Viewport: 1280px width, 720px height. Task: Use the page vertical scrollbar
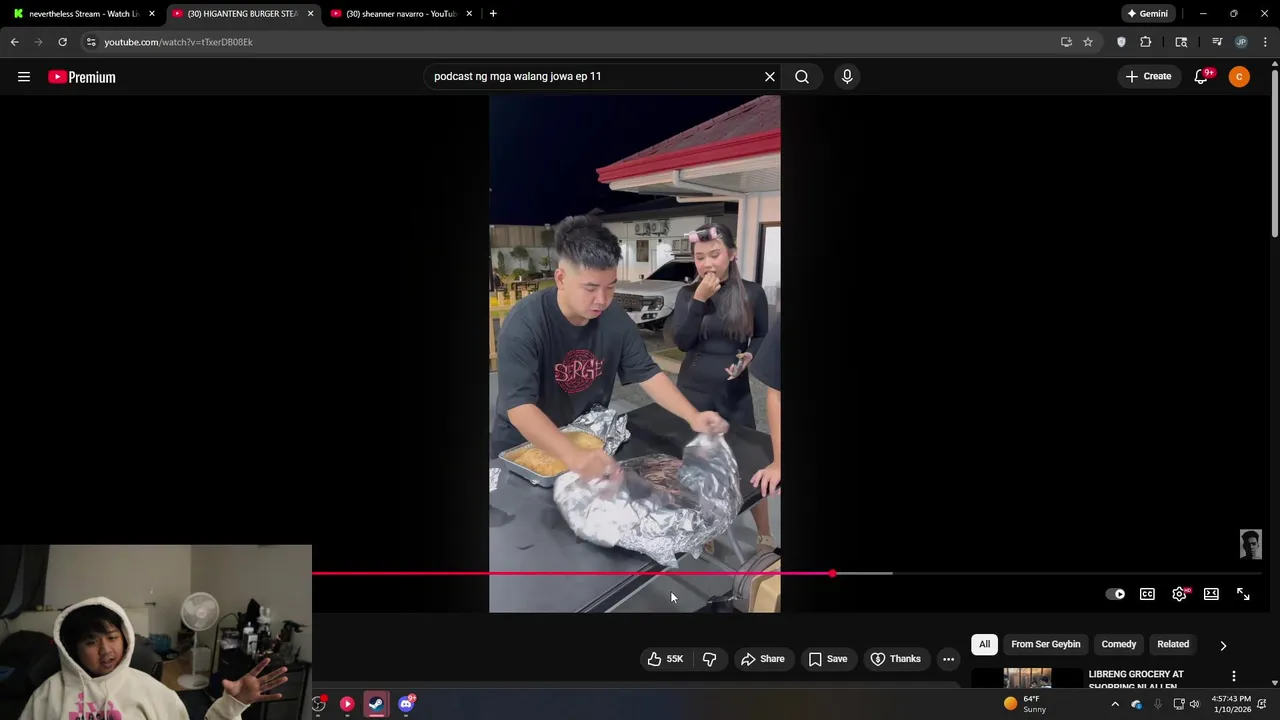1274,150
